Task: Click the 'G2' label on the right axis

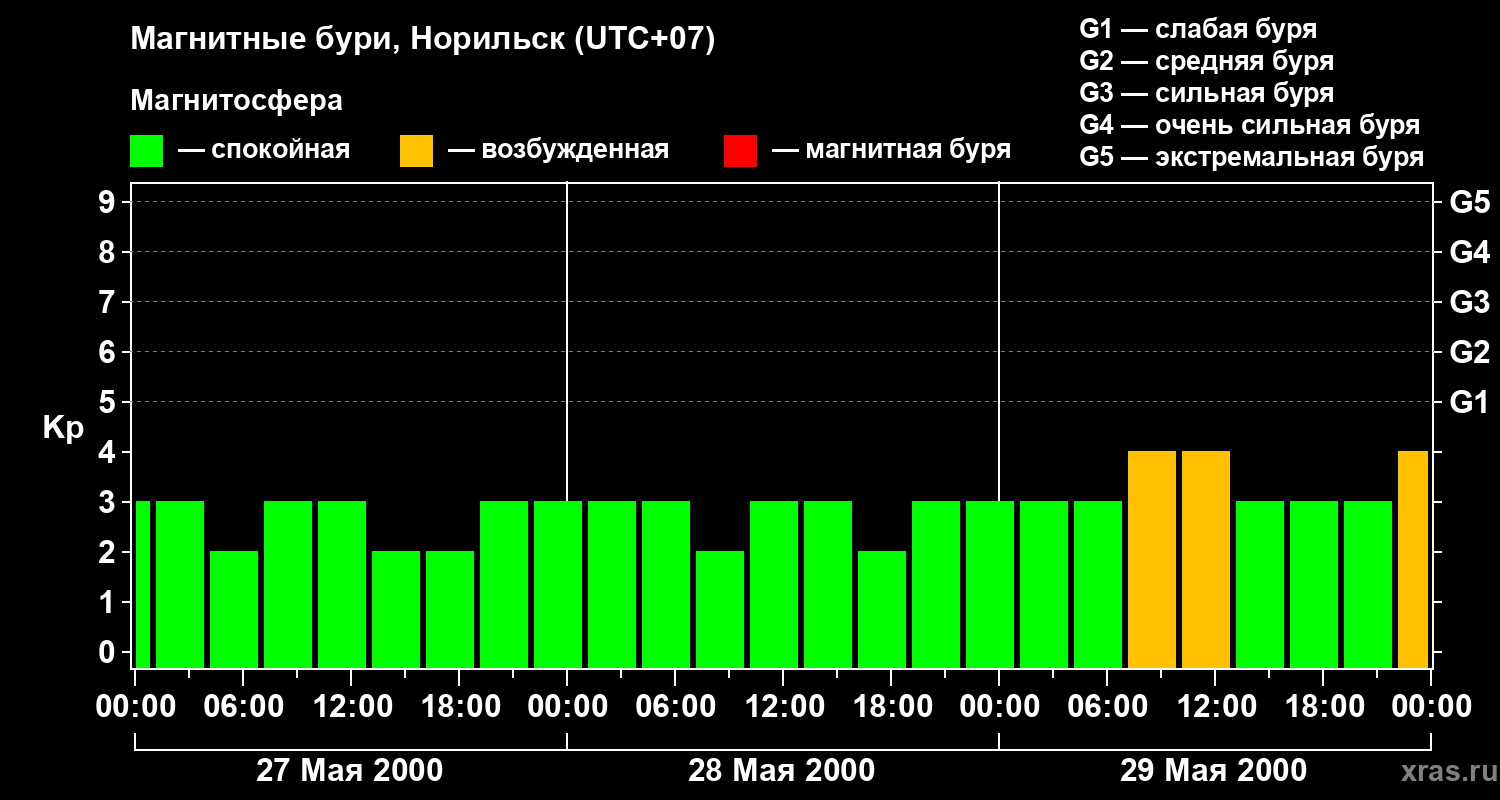Action: (1469, 353)
